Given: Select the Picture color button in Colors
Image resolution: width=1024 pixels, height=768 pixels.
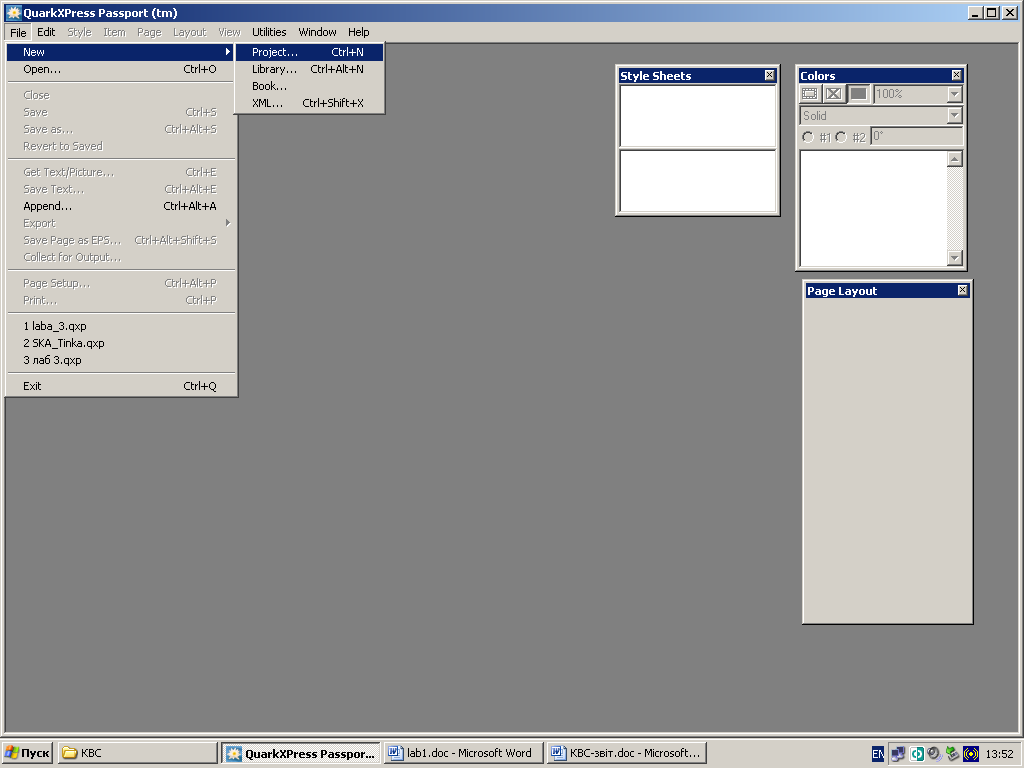Looking at the screenshot, I should (834, 94).
